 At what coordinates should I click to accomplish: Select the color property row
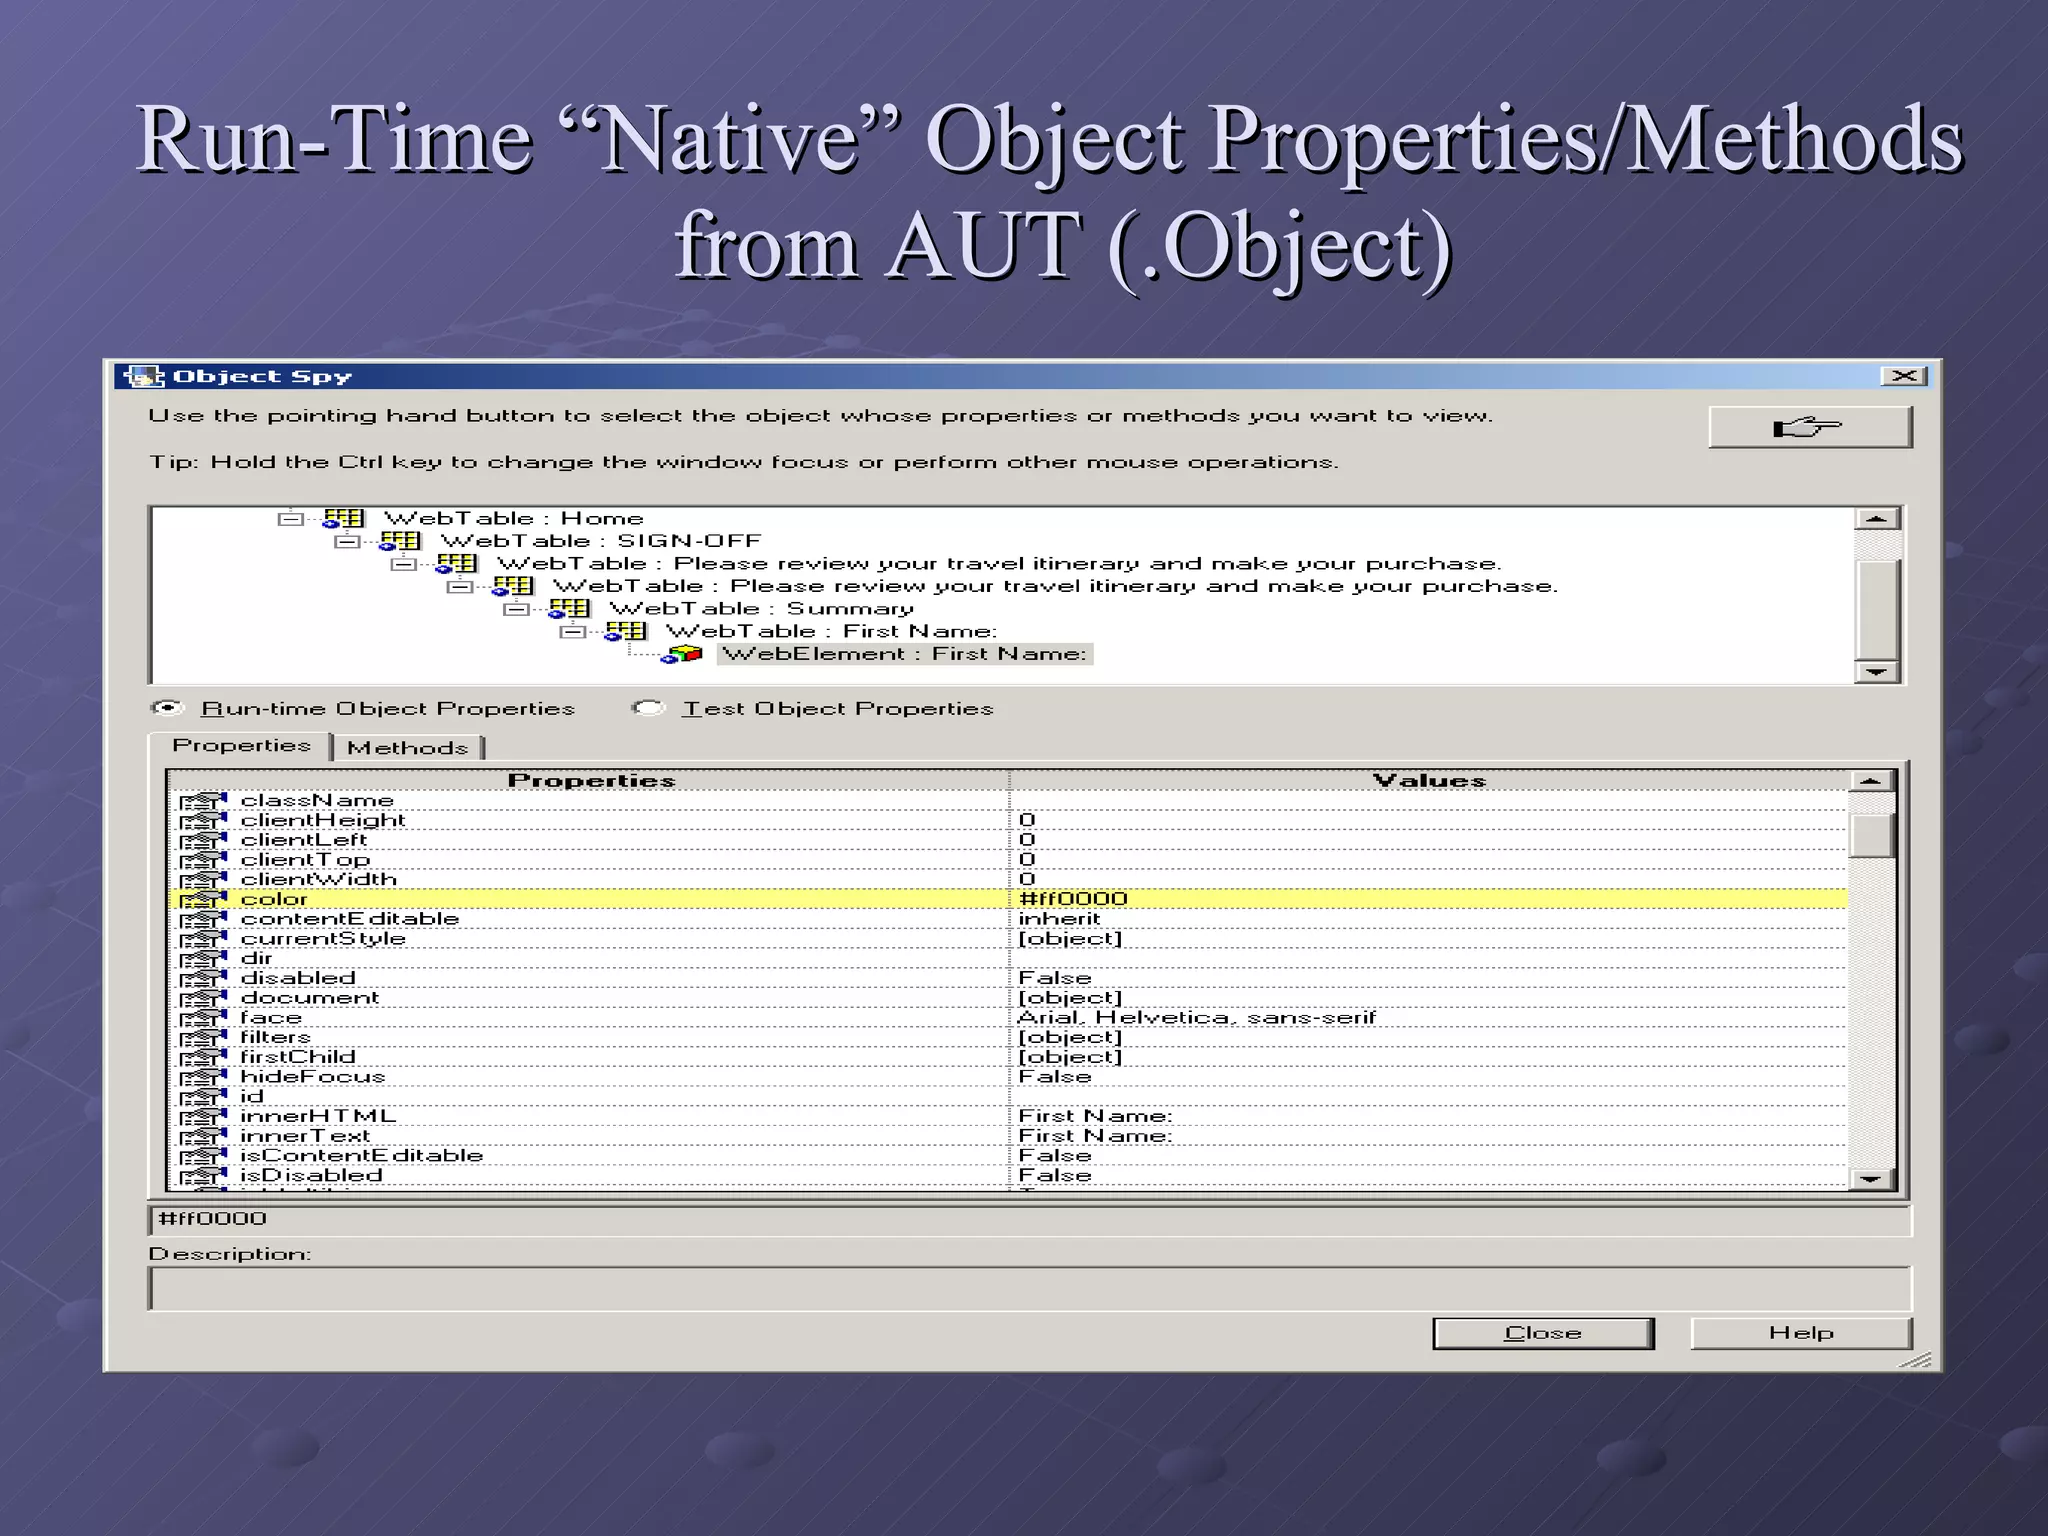[x=1009, y=899]
